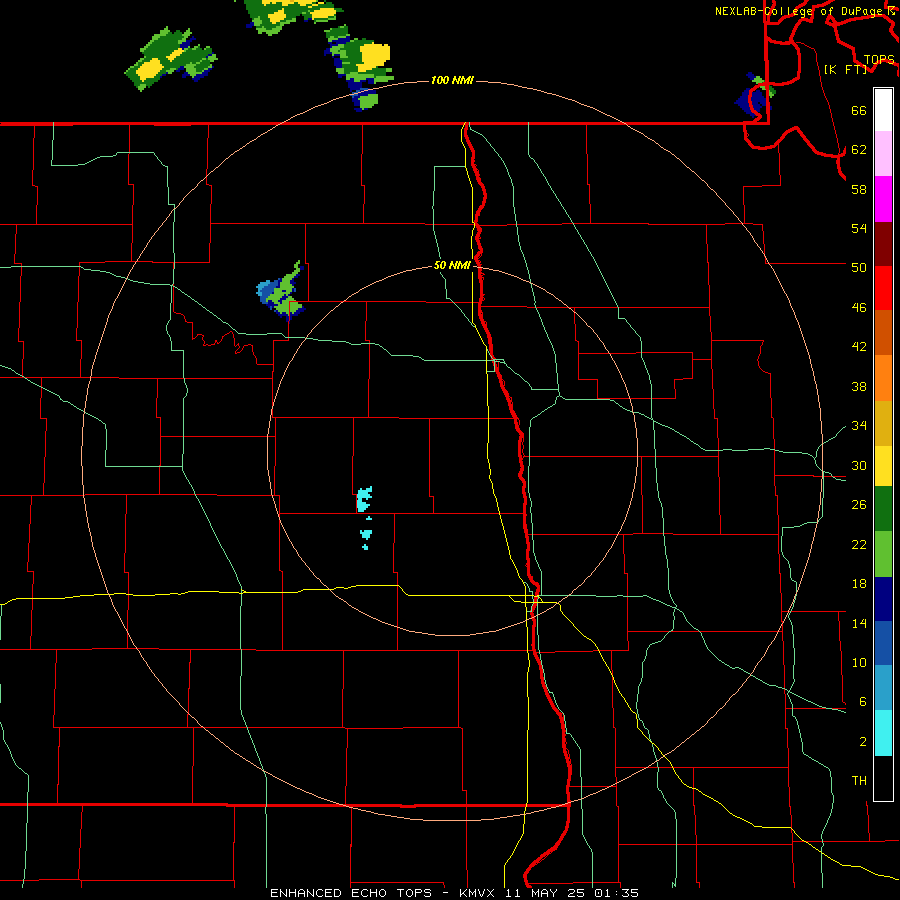The image size is (900, 900).
Task: Click the light pink legend swatch
Action: (883, 154)
